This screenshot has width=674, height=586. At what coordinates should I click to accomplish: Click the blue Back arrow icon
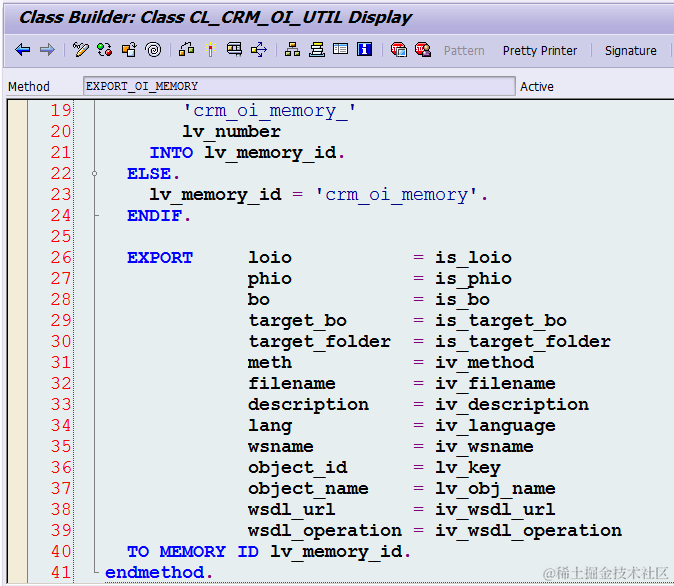(x=23, y=50)
